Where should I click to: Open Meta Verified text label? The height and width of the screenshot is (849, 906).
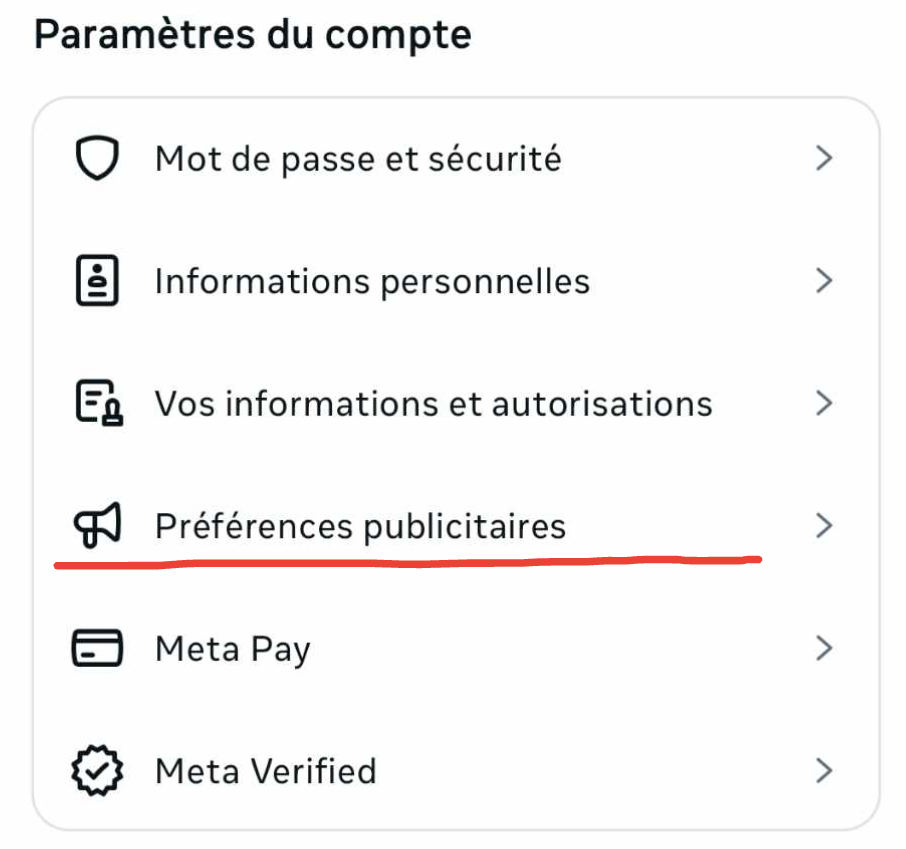pyautogui.click(x=266, y=772)
